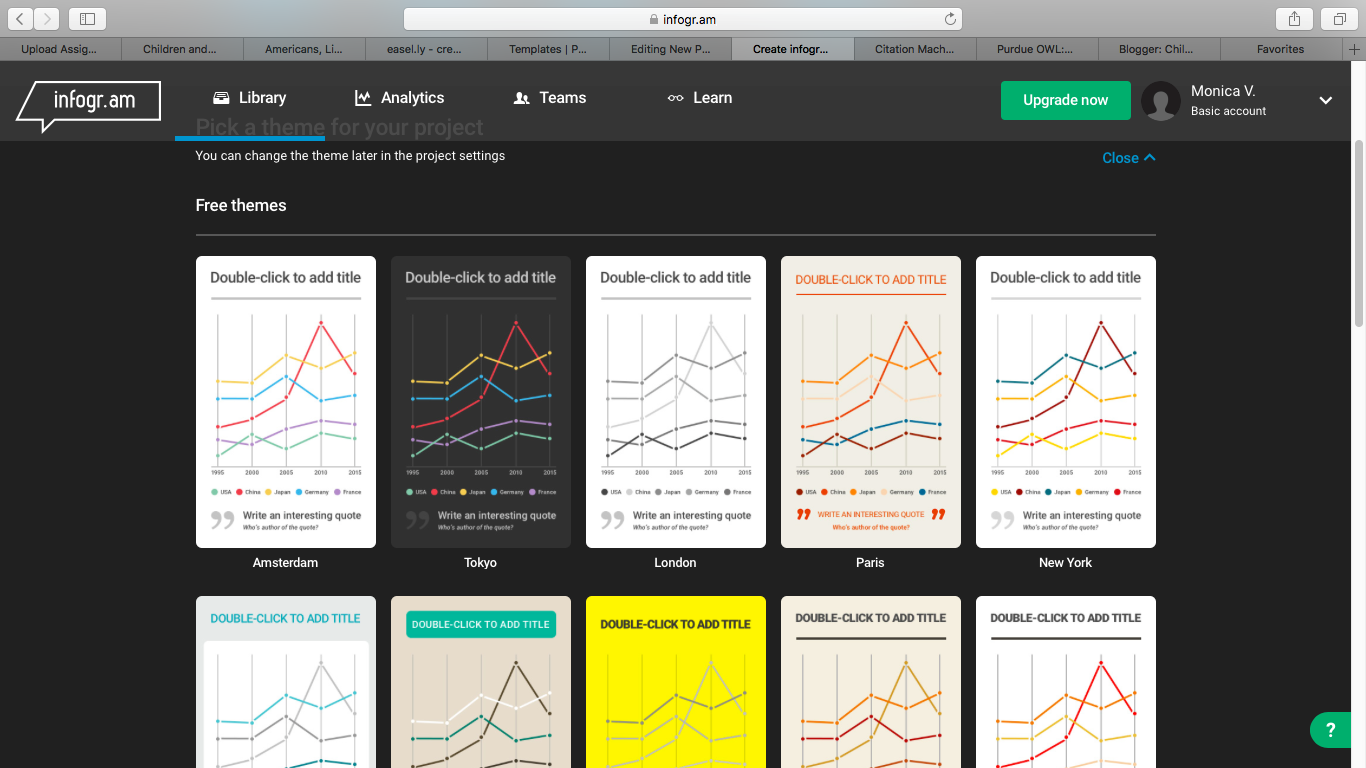Switch to the easel.ly tab
The height and width of the screenshot is (768, 1366).
pyautogui.click(x=426, y=49)
